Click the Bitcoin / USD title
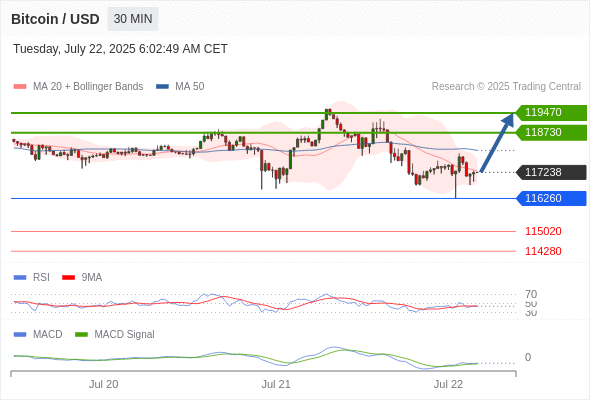 coord(55,19)
